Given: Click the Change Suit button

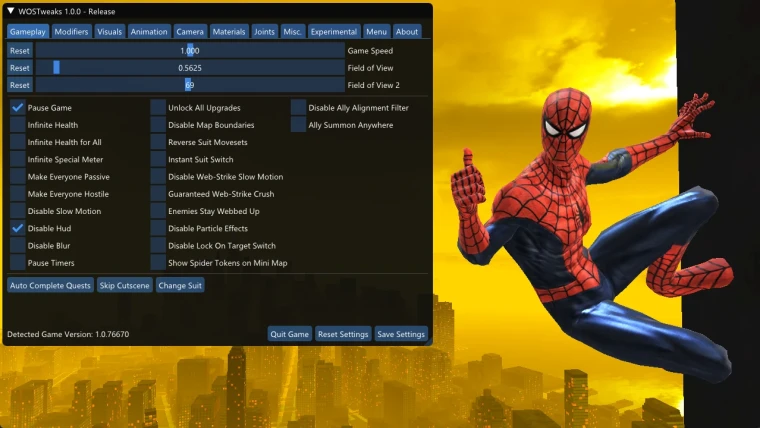Looking at the screenshot, I should (180, 286).
